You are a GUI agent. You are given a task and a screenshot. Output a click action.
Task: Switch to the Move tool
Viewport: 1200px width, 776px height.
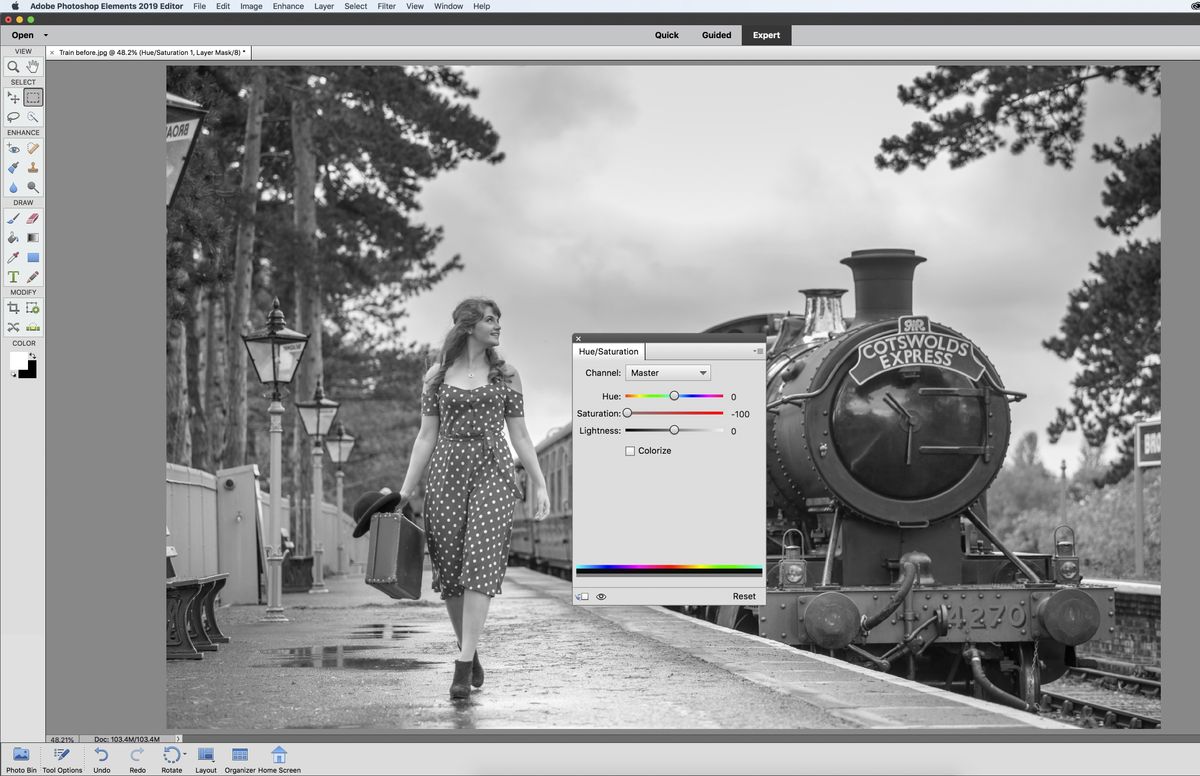[12, 97]
